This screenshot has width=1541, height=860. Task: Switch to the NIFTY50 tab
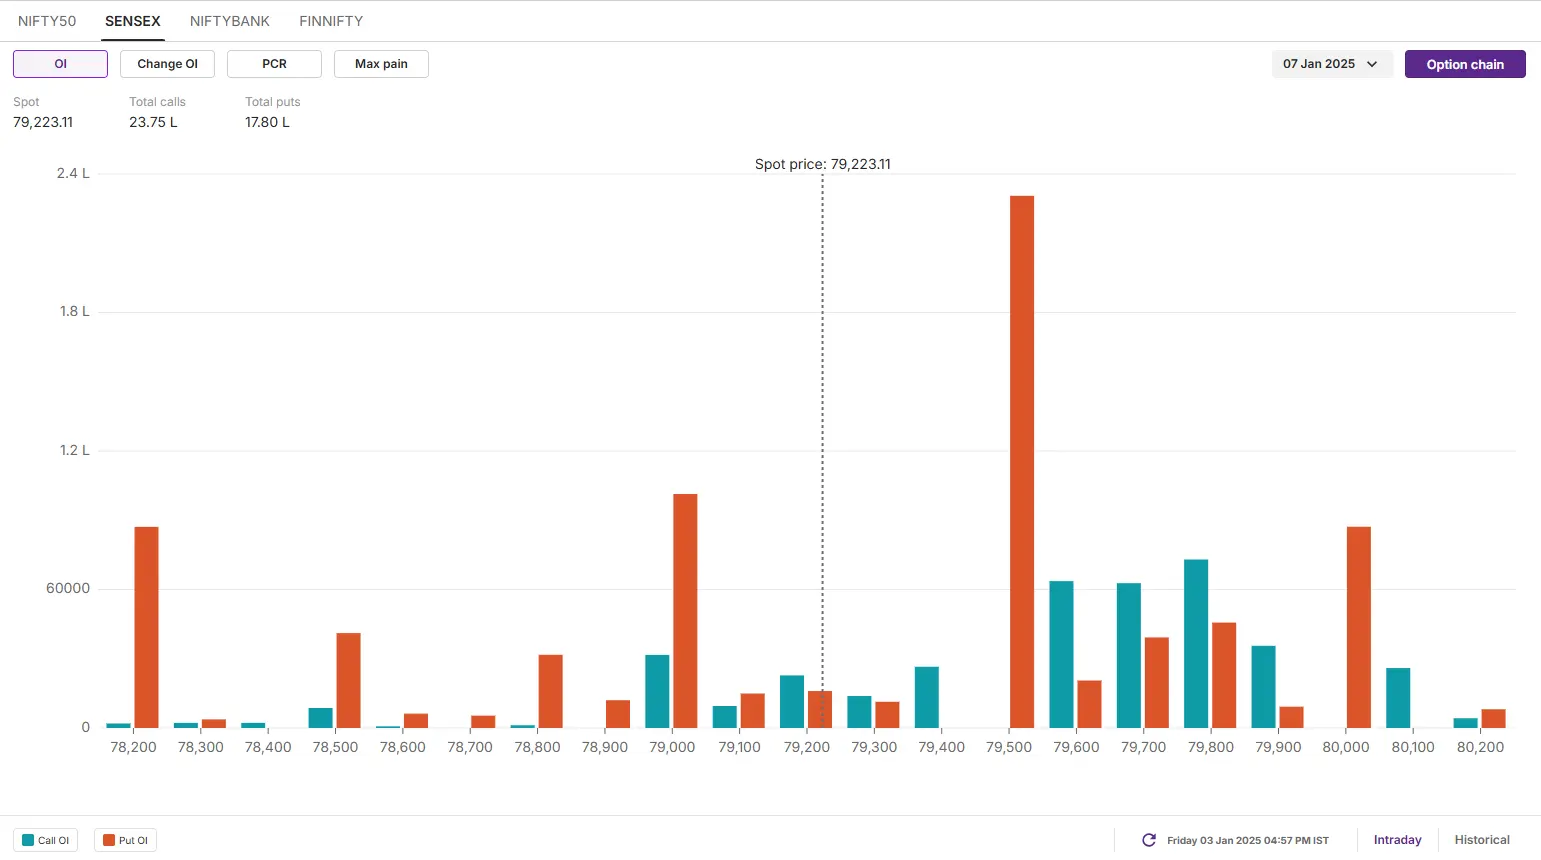(x=47, y=21)
